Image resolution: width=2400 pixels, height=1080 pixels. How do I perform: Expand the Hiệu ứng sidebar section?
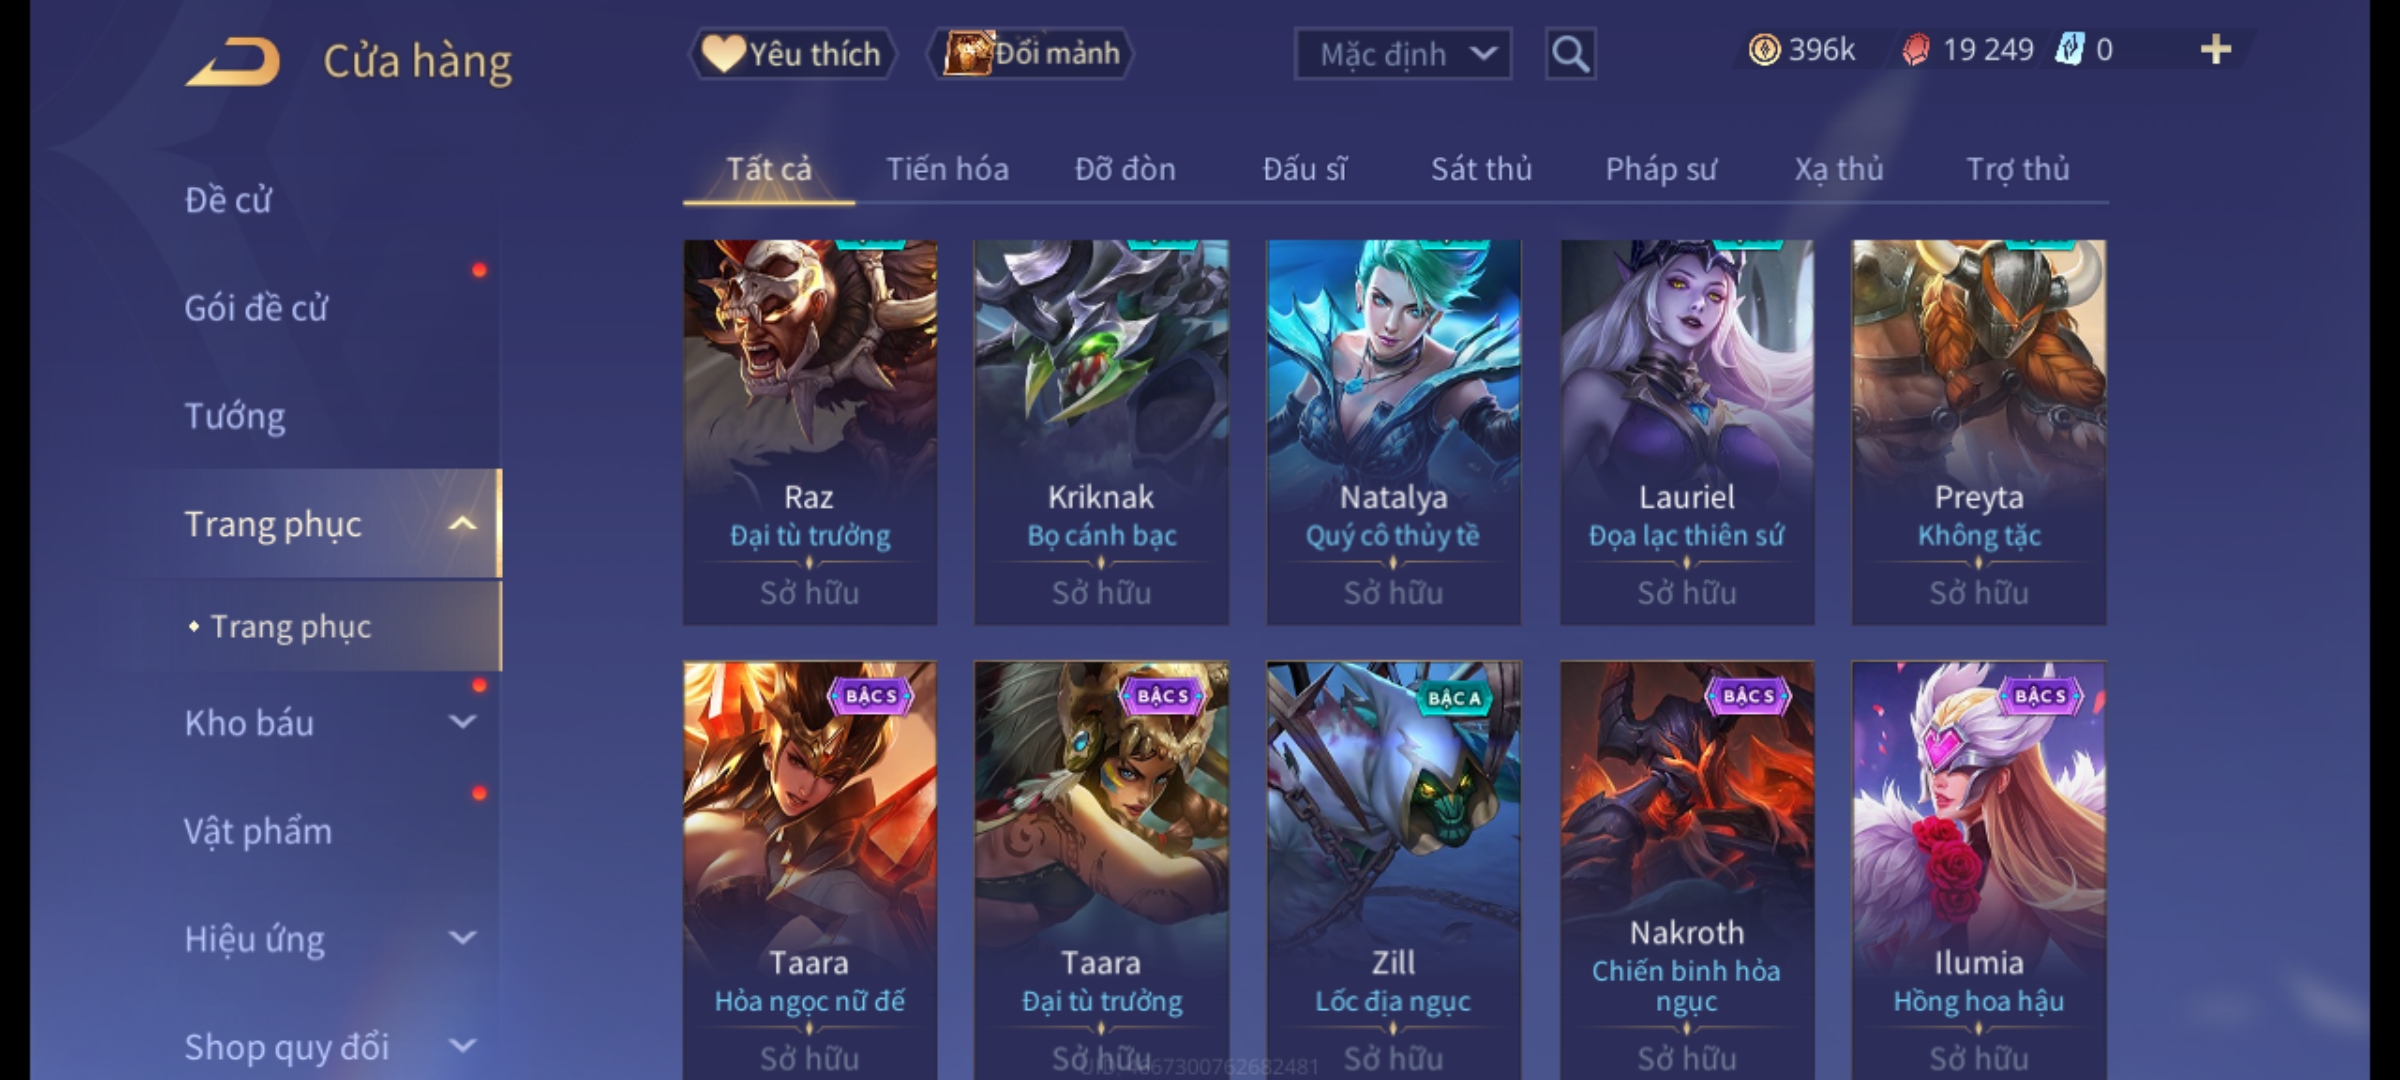pos(462,938)
